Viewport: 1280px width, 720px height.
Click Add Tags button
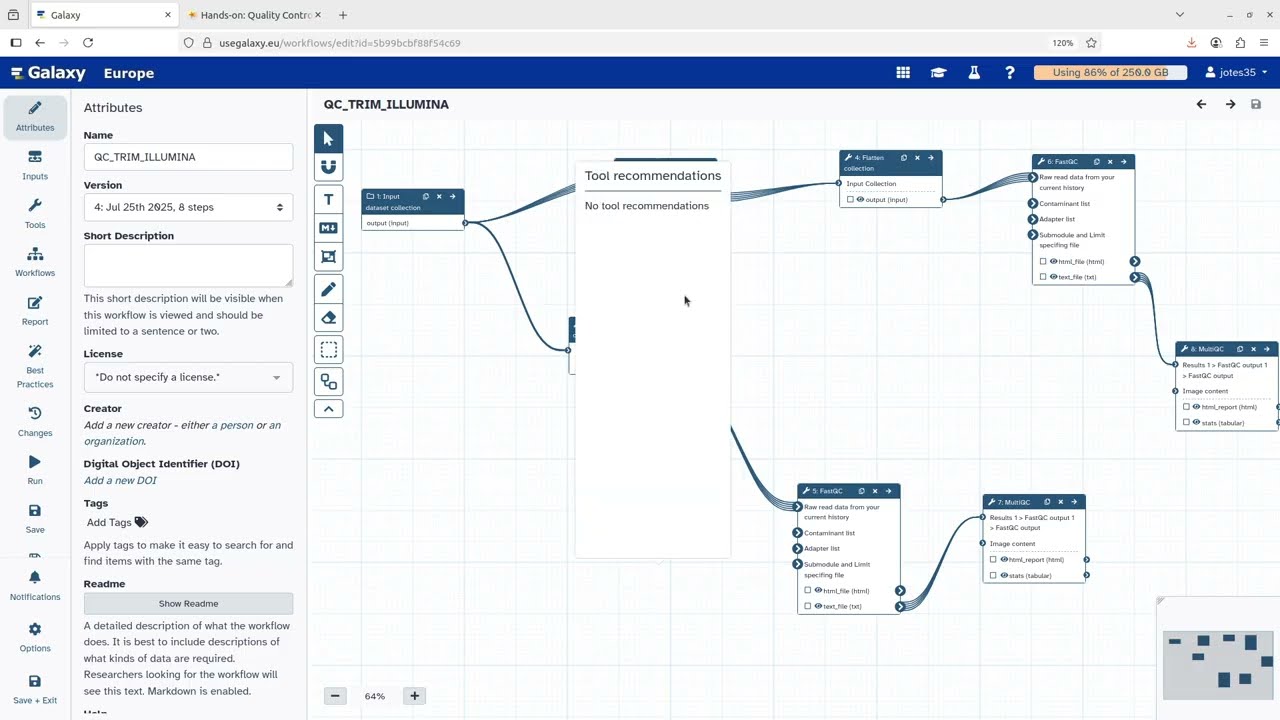point(116,522)
